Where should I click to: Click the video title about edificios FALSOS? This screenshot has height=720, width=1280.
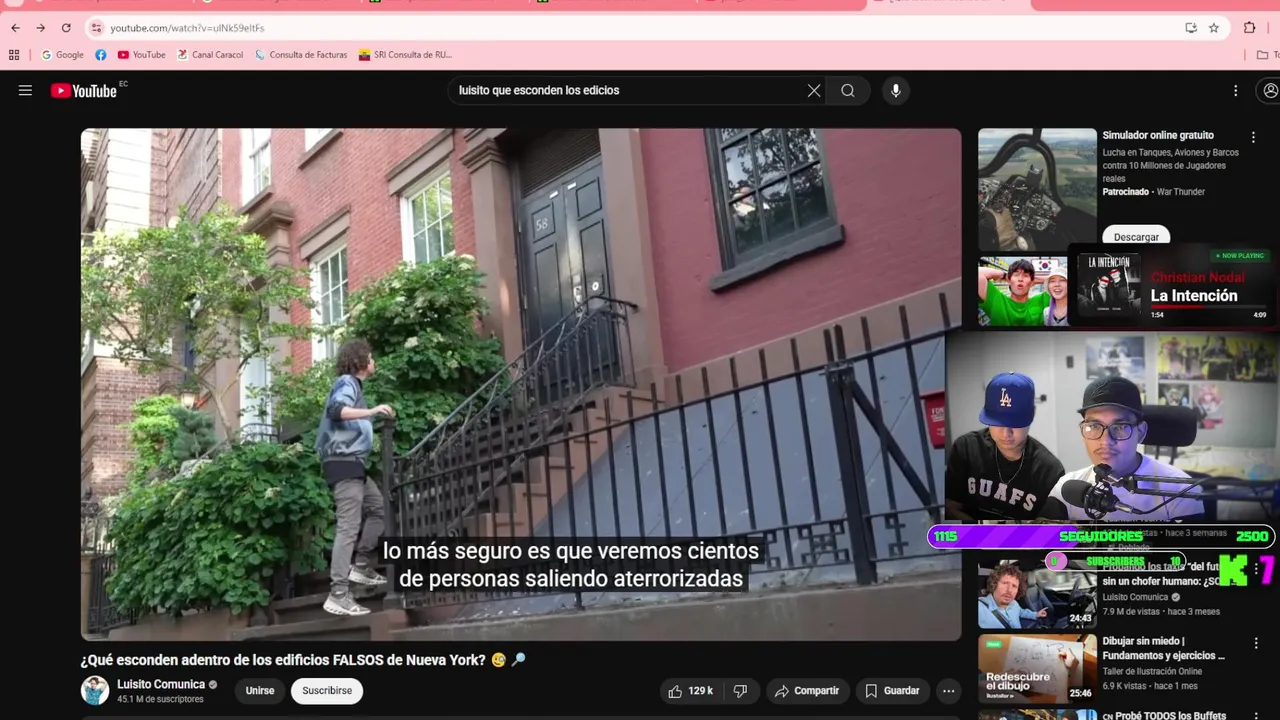pyautogui.click(x=303, y=660)
